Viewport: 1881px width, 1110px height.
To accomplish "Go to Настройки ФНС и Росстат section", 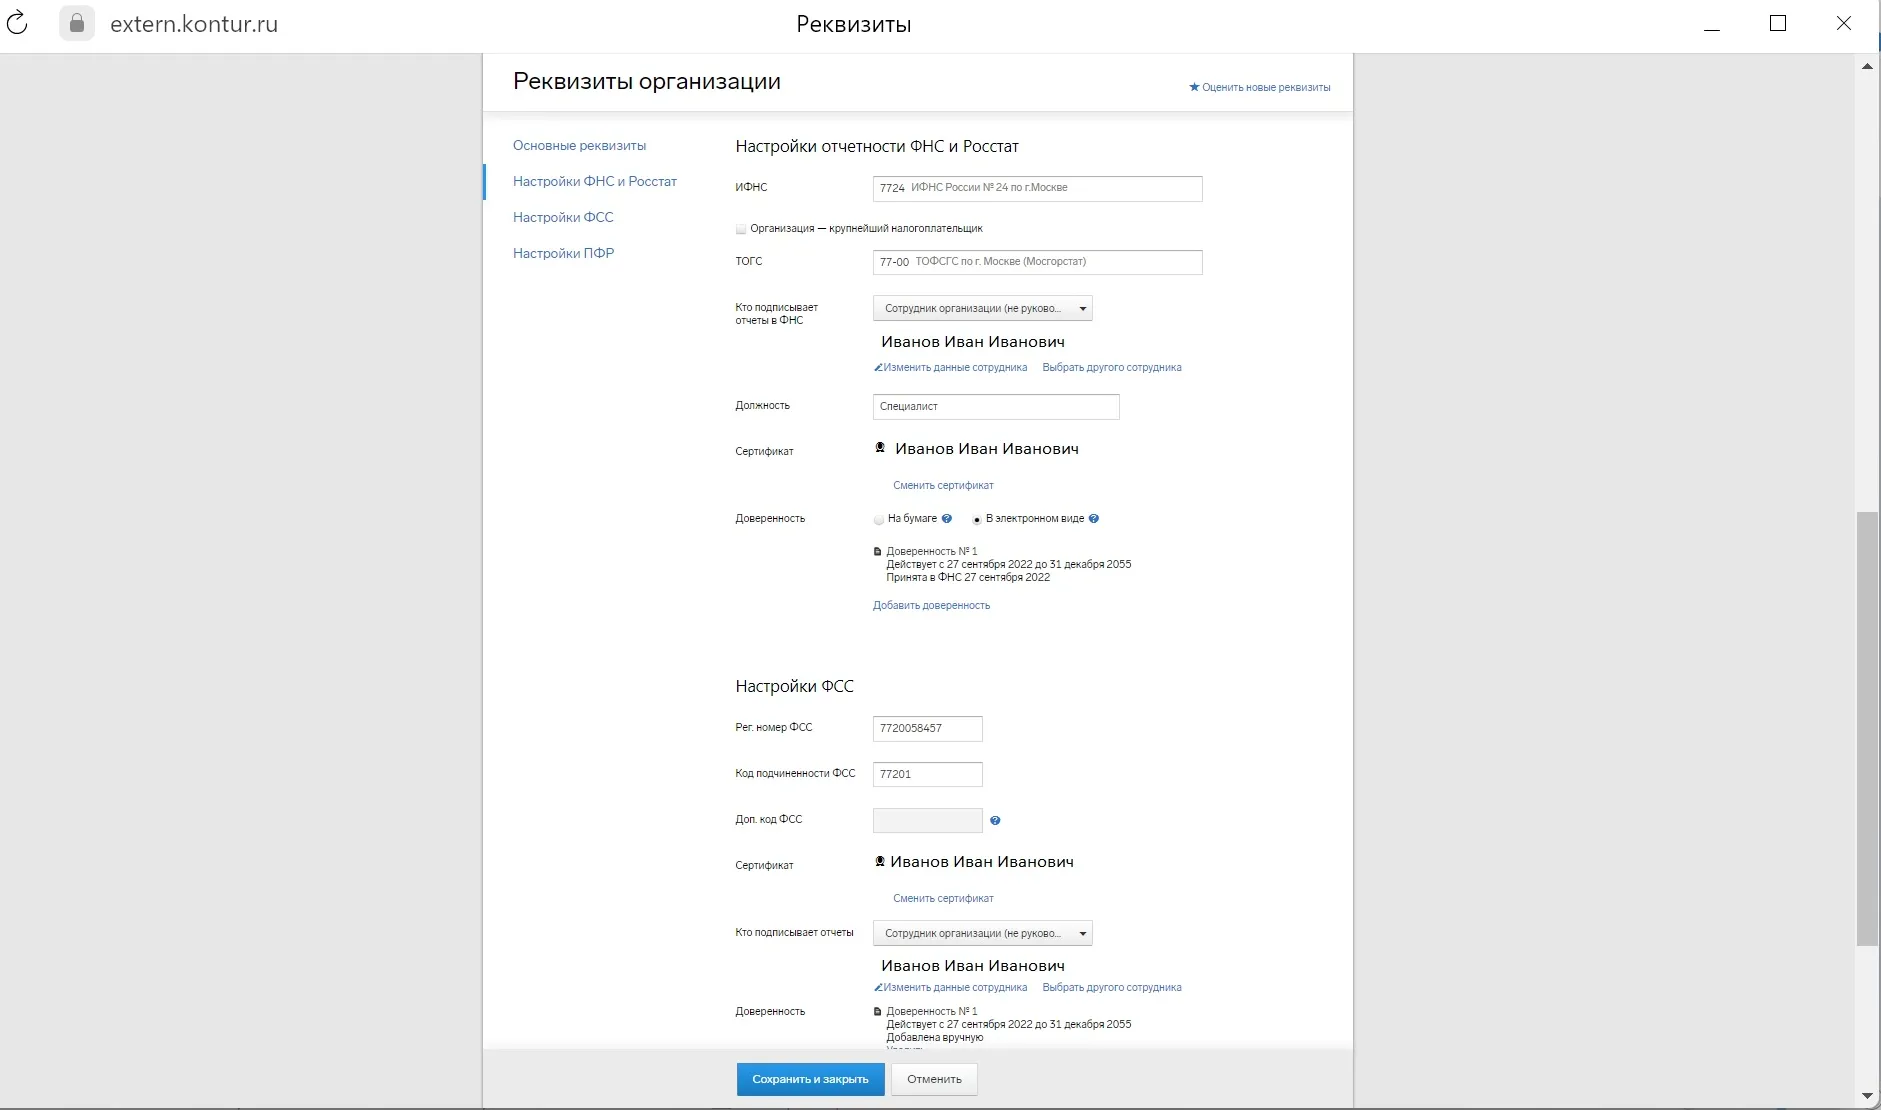I will [x=595, y=181].
